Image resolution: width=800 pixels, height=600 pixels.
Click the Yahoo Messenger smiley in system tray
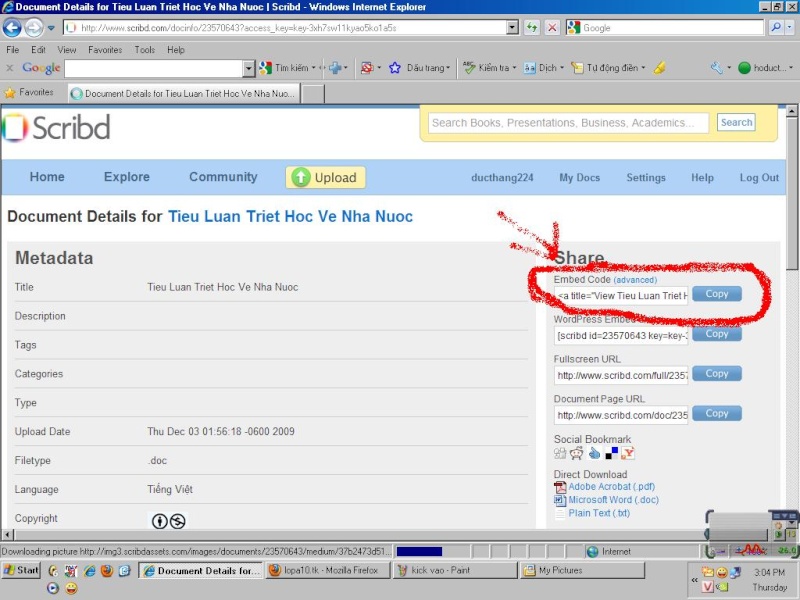pos(721,572)
